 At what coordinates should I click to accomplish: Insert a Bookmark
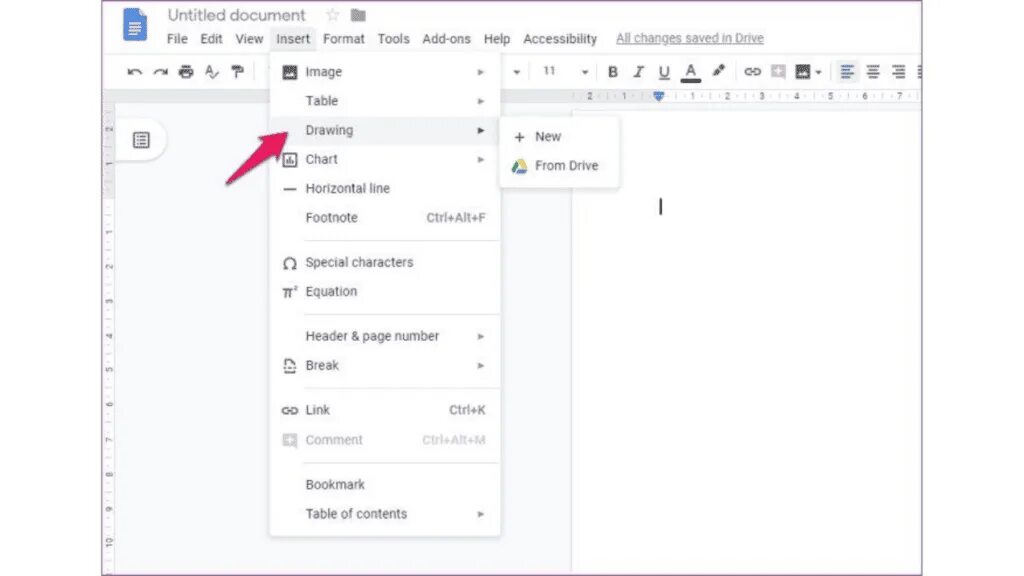click(385, 485)
